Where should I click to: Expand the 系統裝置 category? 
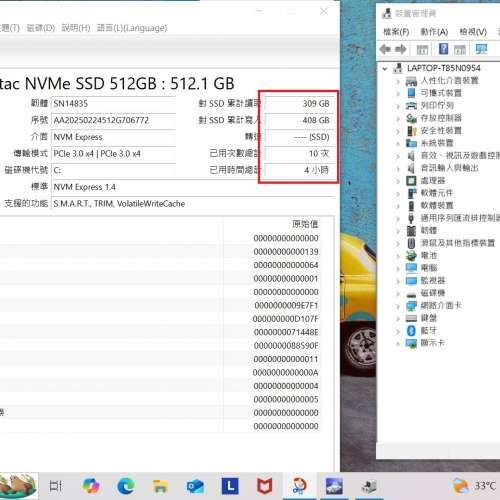coord(398,144)
